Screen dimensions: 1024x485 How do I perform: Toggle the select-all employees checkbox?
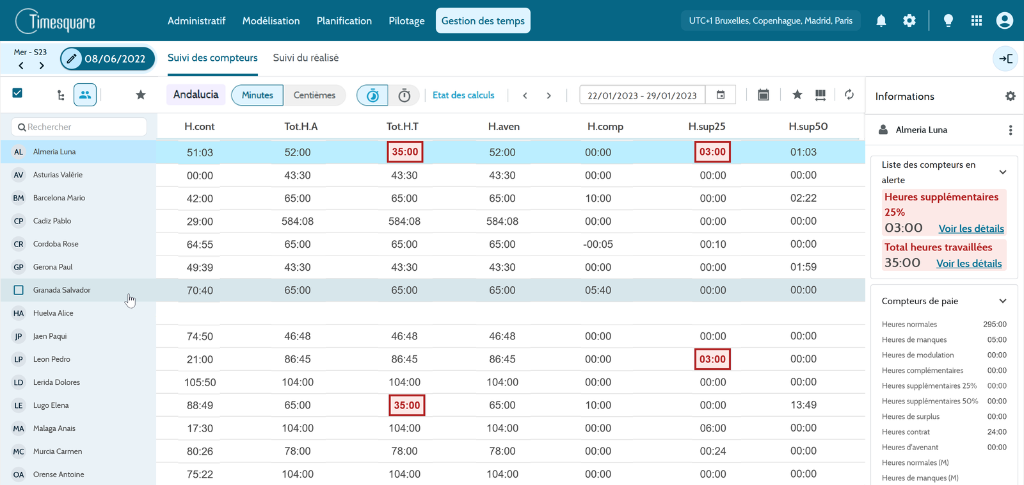18,93
